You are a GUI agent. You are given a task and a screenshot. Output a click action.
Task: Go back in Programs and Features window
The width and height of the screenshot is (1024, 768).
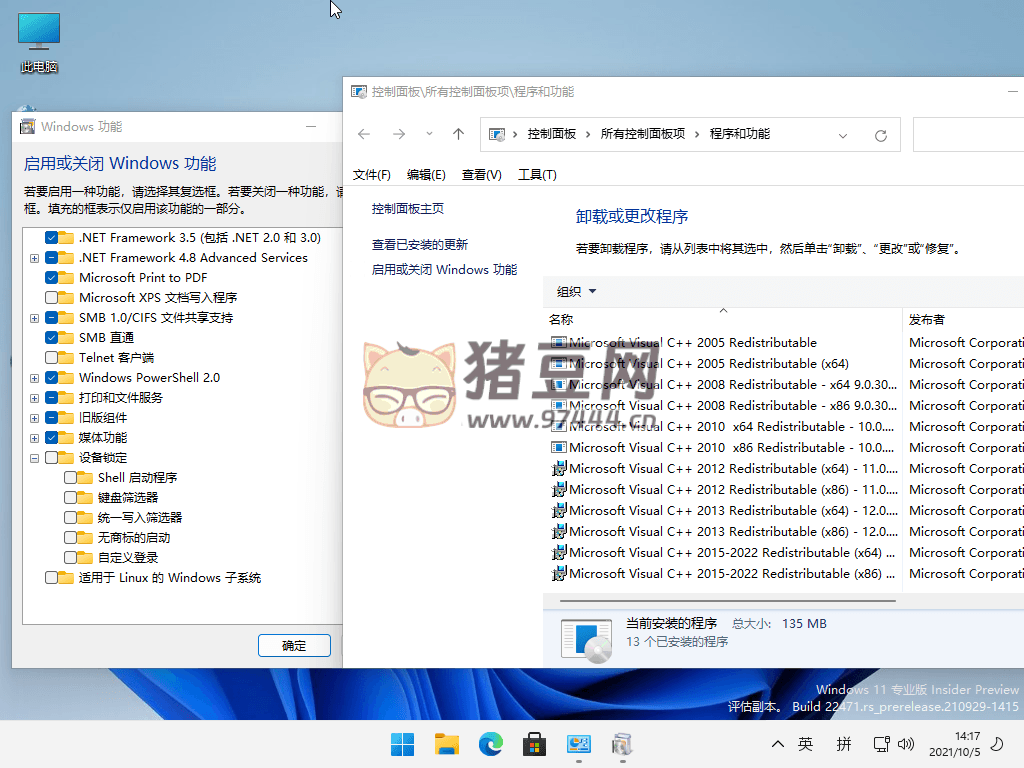(364, 134)
